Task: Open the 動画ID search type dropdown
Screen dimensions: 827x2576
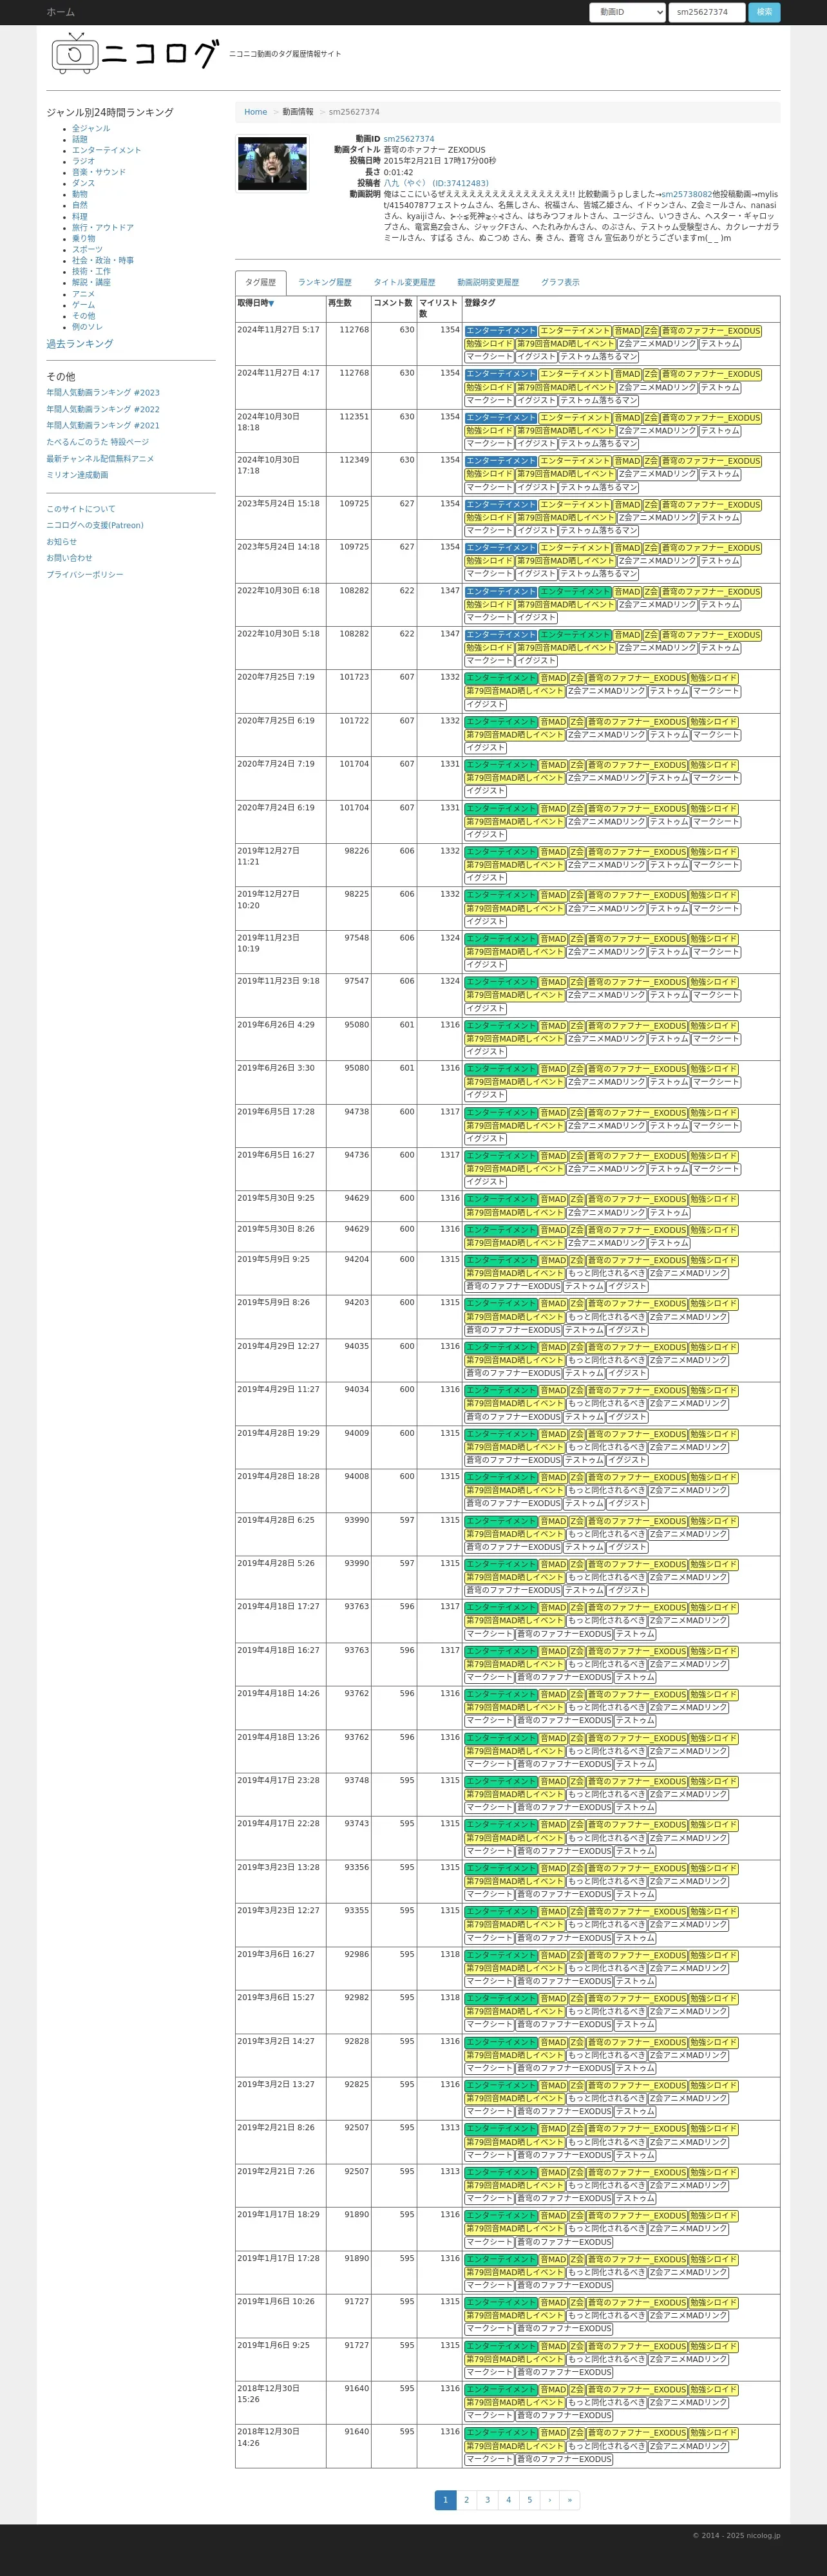Action: 627,12
